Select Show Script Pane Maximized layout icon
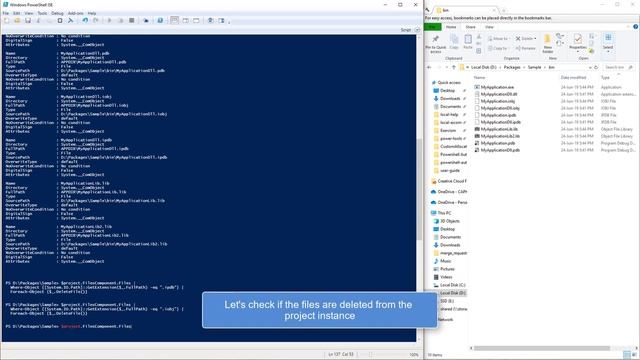 click(196, 20)
